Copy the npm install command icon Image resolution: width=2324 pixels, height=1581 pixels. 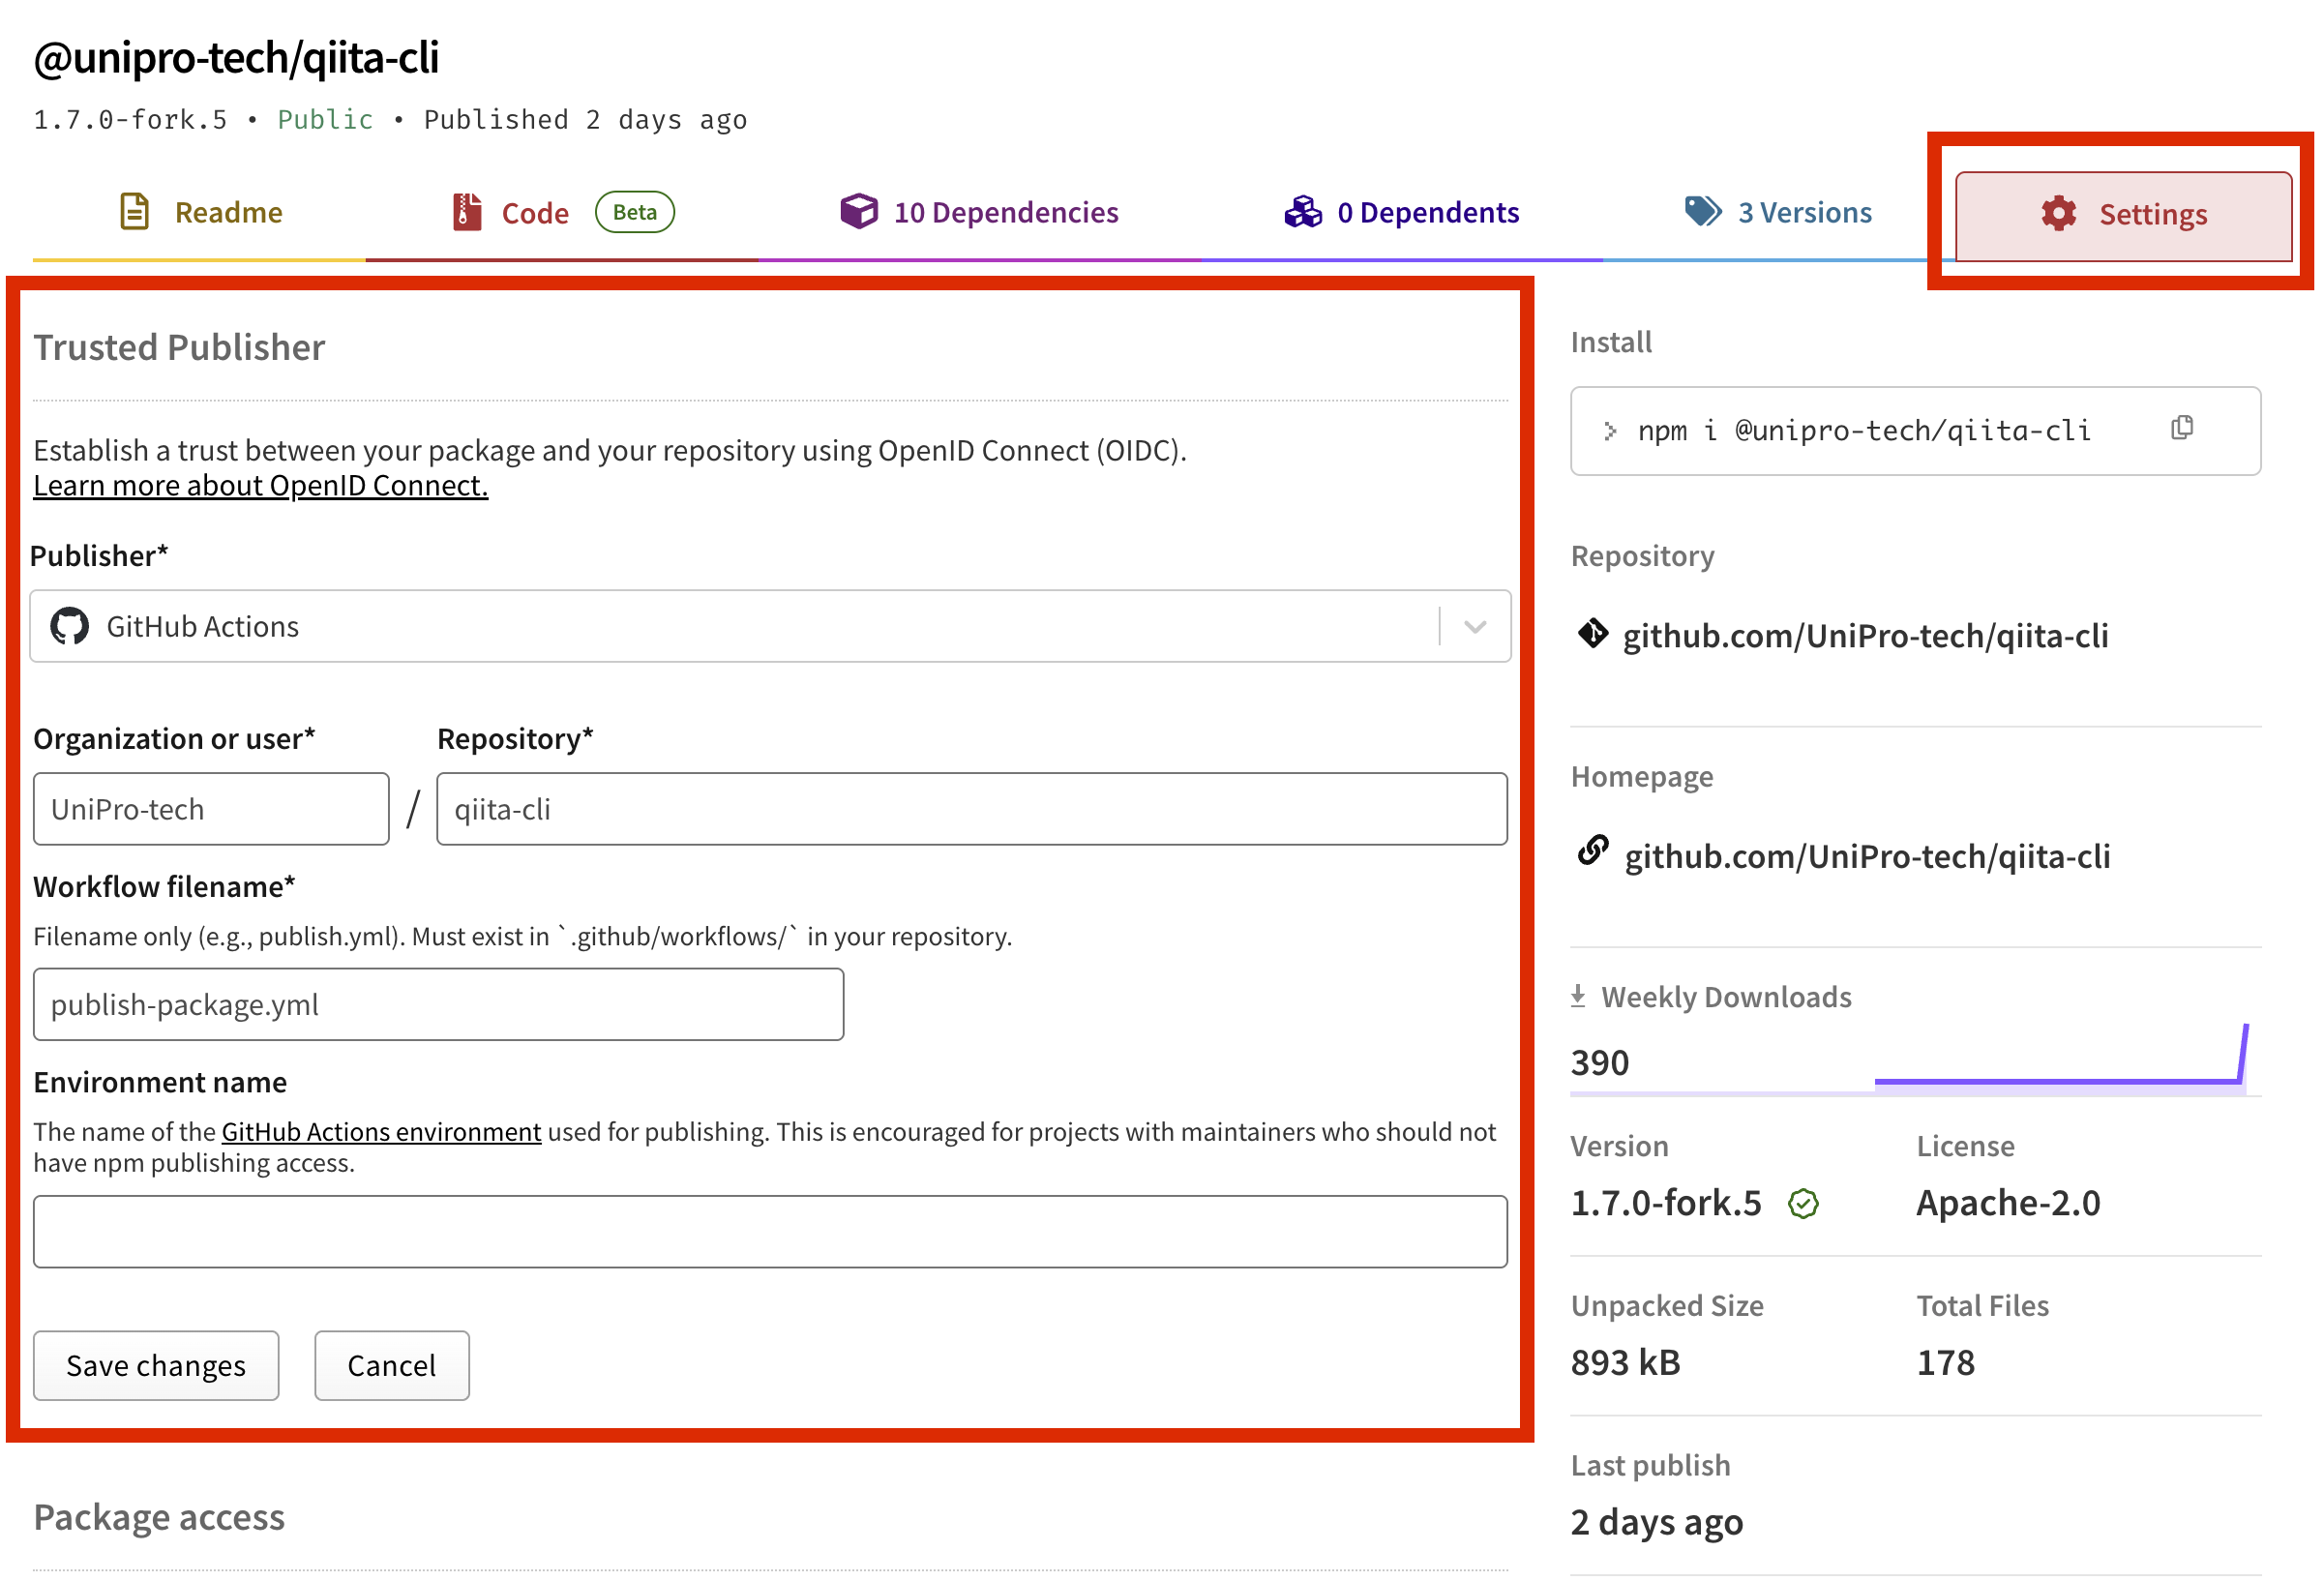click(2181, 428)
